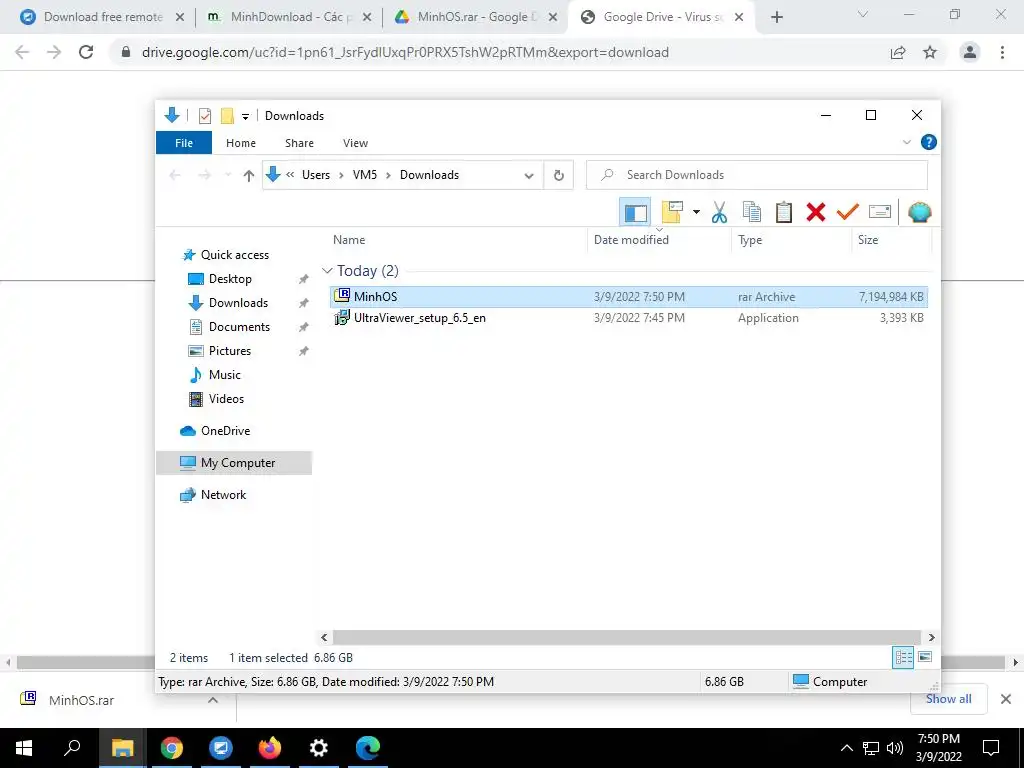Select My Computer in navigation pane
The height and width of the screenshot is (768, 1024).
(x=234, y=463)
